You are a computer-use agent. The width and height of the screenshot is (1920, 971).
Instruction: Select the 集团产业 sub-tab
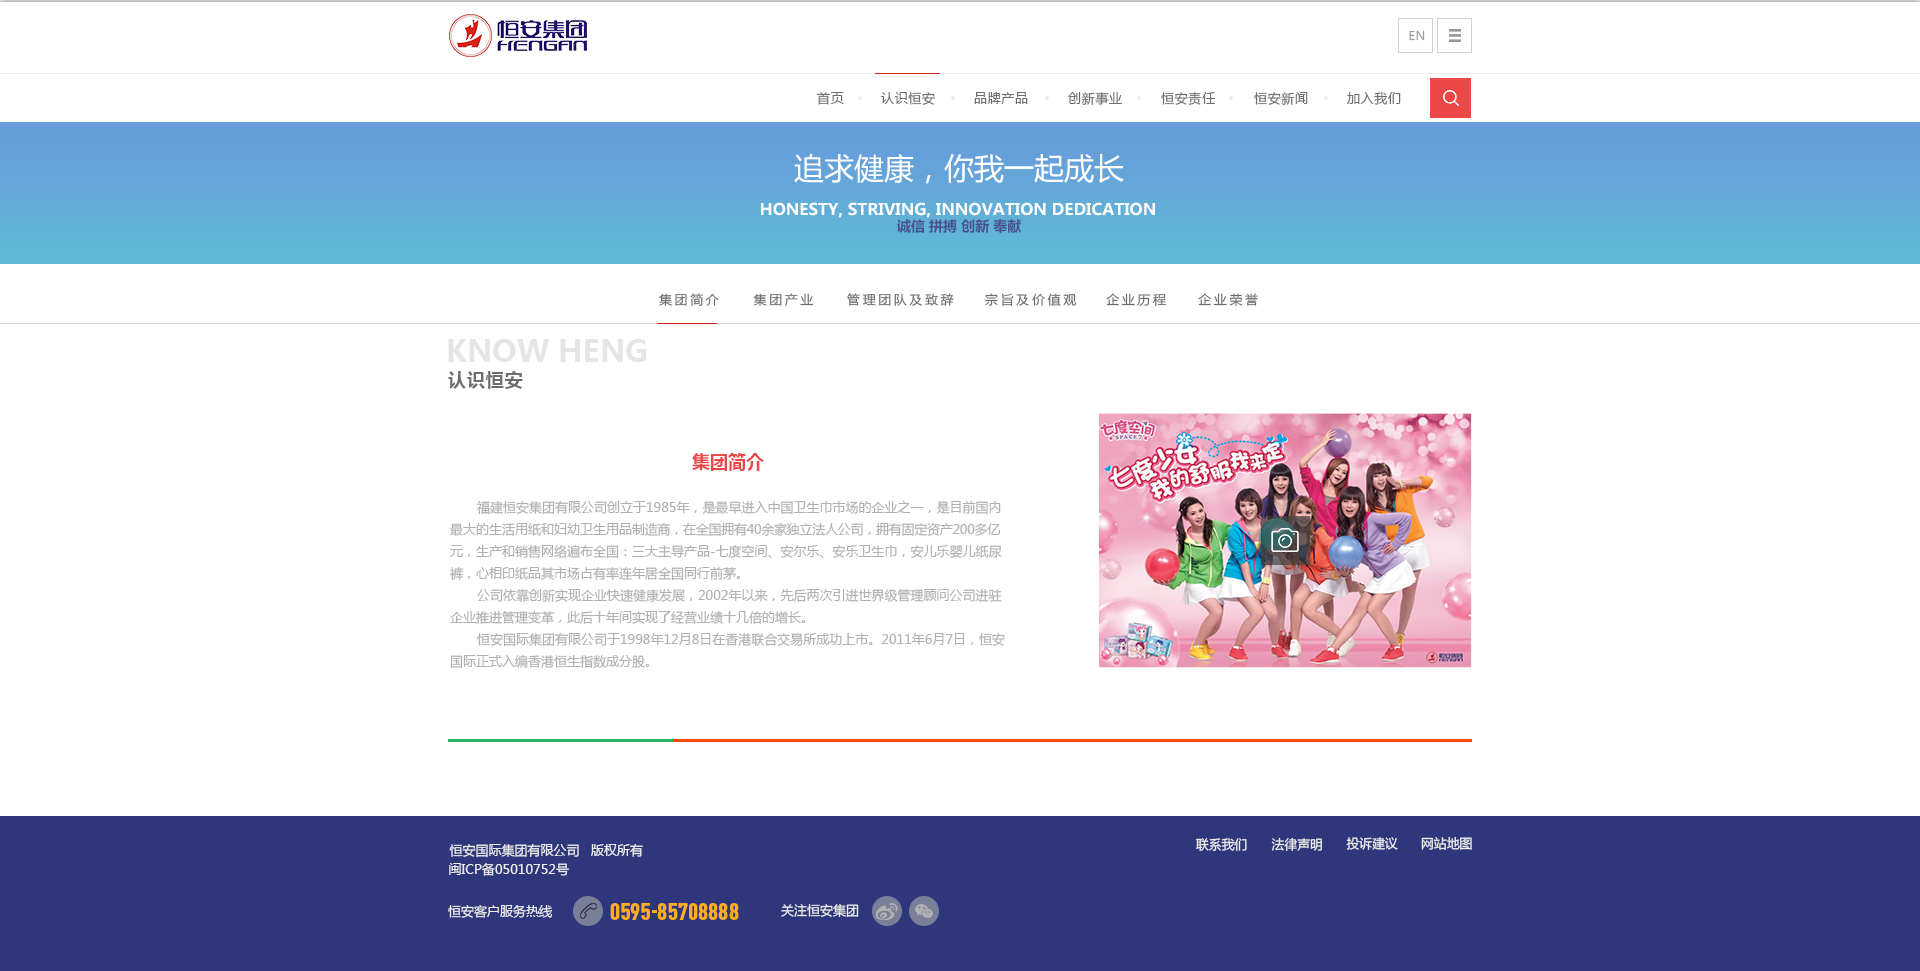pyautogui.click(x=783, y=300)
